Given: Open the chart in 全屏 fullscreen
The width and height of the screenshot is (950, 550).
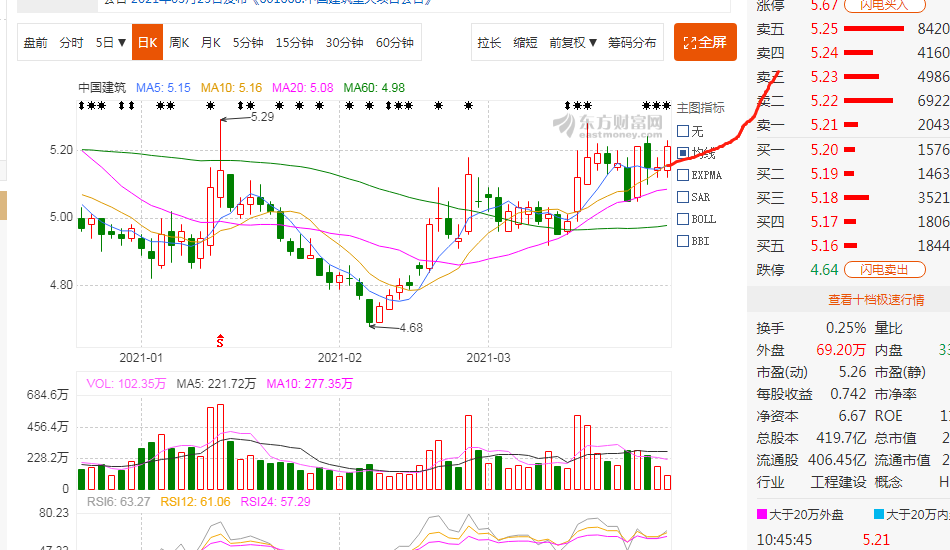Looking at the screenshot, I should [705, 42].
